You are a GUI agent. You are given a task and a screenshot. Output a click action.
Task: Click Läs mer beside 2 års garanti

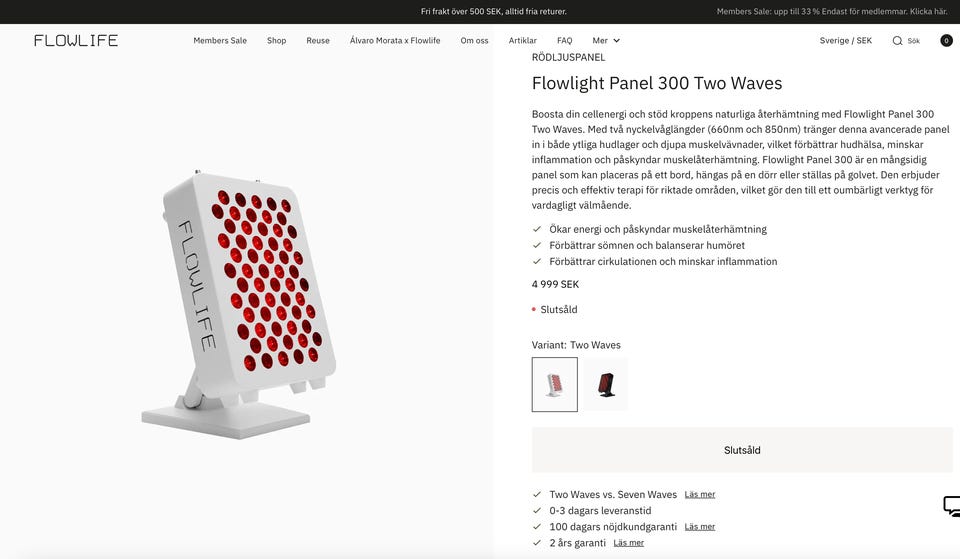tap(629, 543)
